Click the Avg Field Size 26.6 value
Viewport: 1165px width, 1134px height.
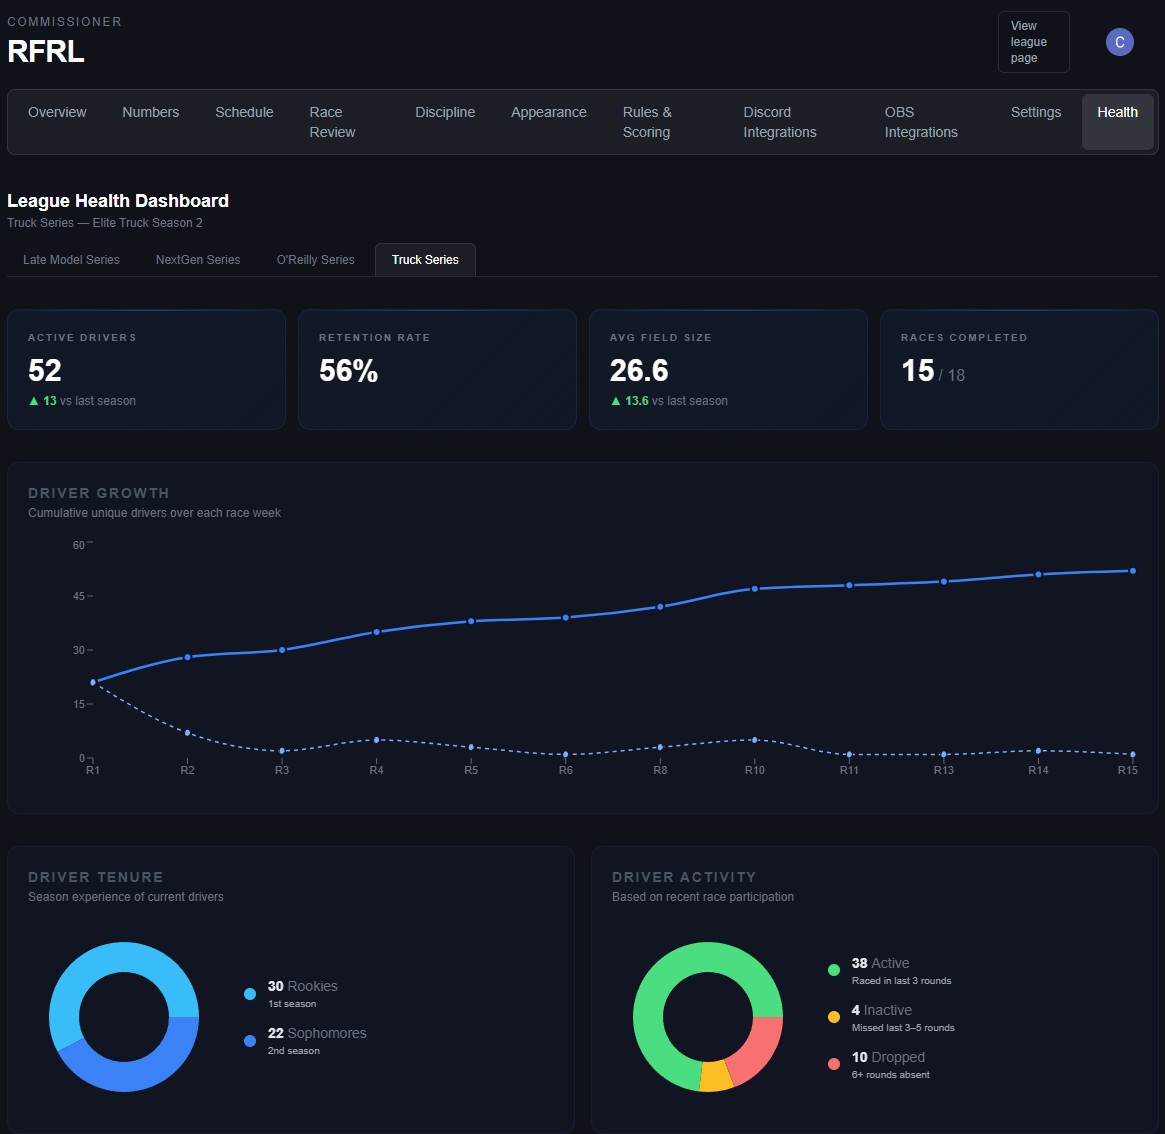639,370
